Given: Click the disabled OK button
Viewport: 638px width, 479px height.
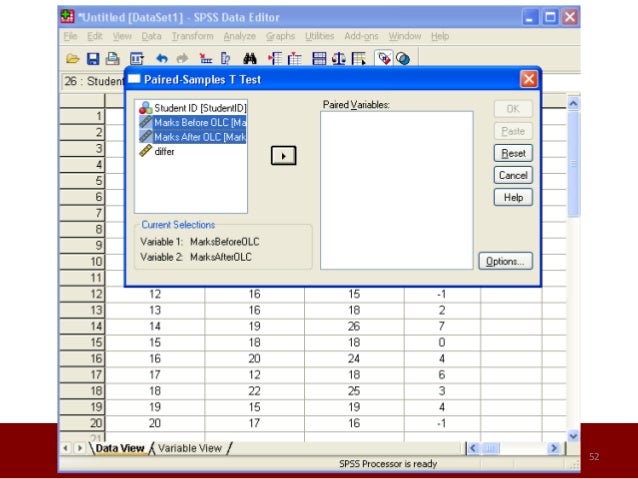Looking at the screenshot, I should tap(513, 109).
